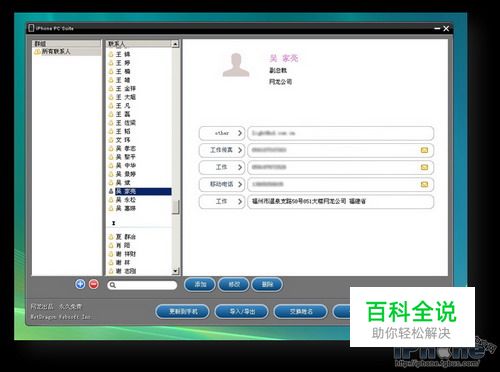Image resolution: width=500 pixels, height=372 pixels.
Task: Open the 'other' field type dropdown
Action: pos(222,133)
